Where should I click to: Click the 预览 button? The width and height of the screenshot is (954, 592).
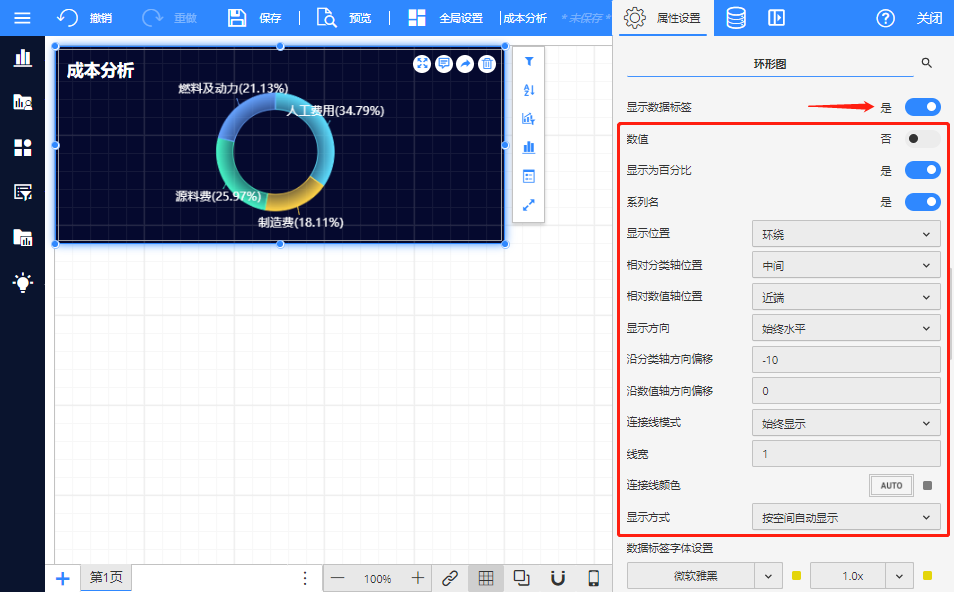click(344, 18)
